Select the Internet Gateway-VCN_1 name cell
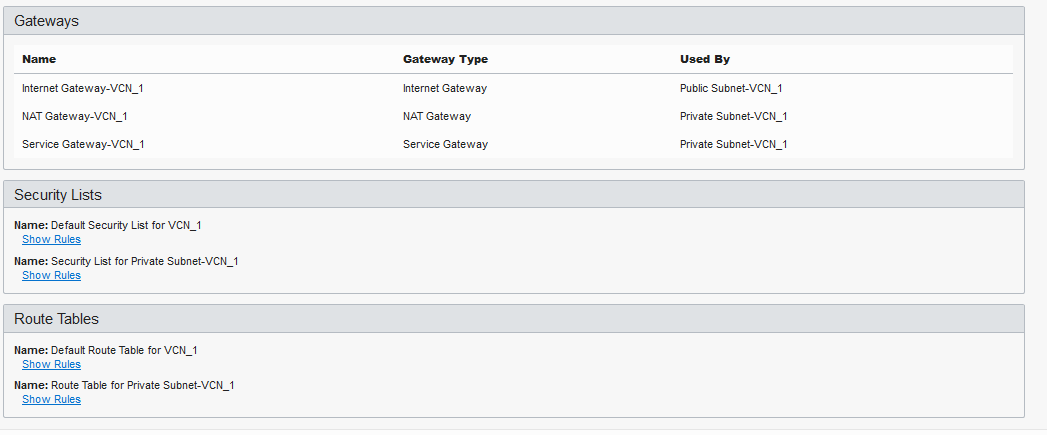 pyautogui.click(x=83, y=88)
